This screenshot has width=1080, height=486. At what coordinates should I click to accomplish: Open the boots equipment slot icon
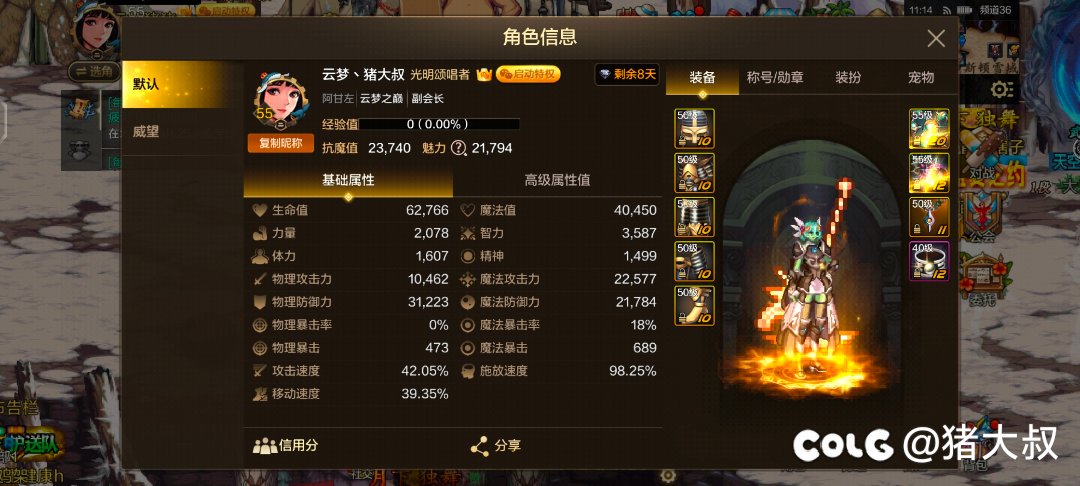[694, 305]
